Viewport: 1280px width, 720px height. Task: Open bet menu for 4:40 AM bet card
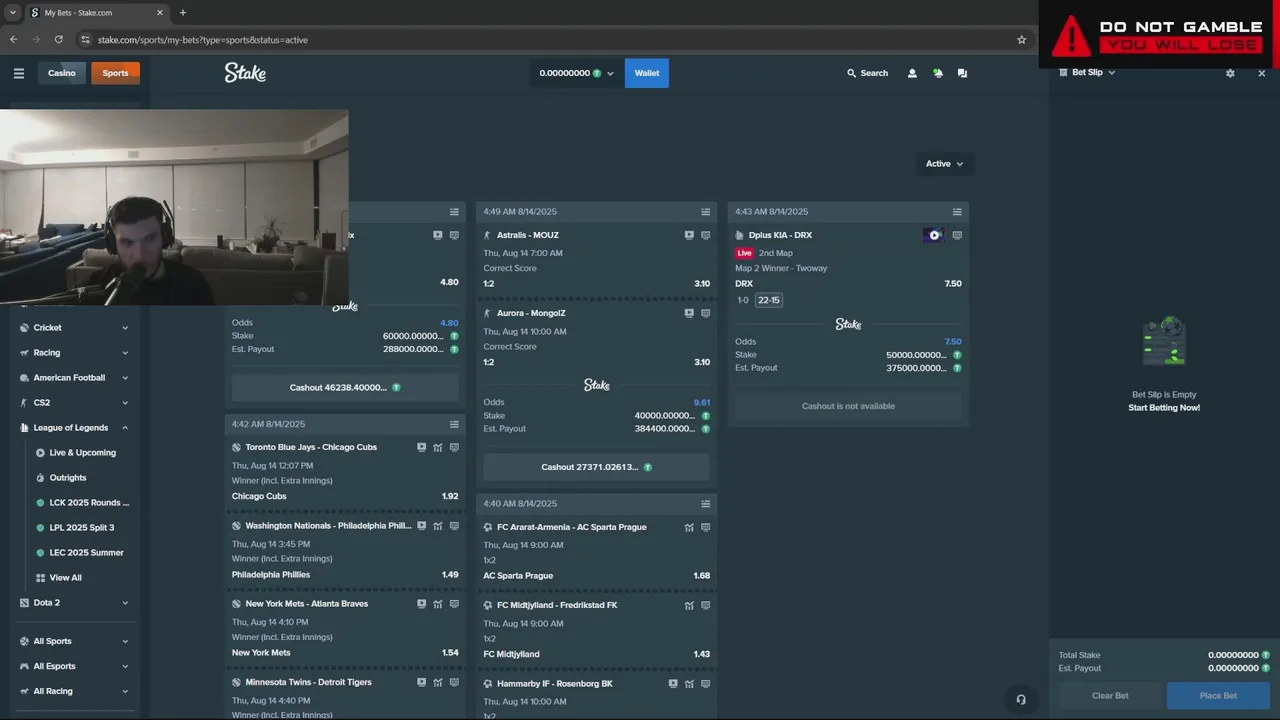click(x=705, y=504)
